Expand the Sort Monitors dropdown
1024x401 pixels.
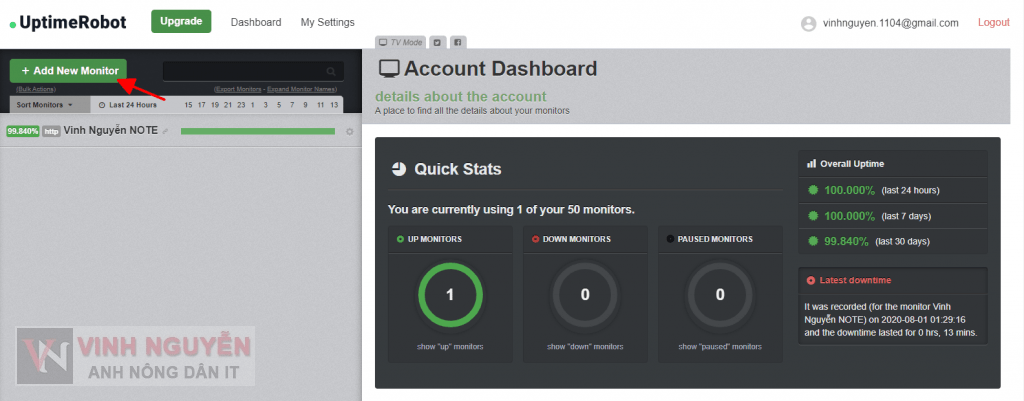pyautogui.click(x=45, y=105)
